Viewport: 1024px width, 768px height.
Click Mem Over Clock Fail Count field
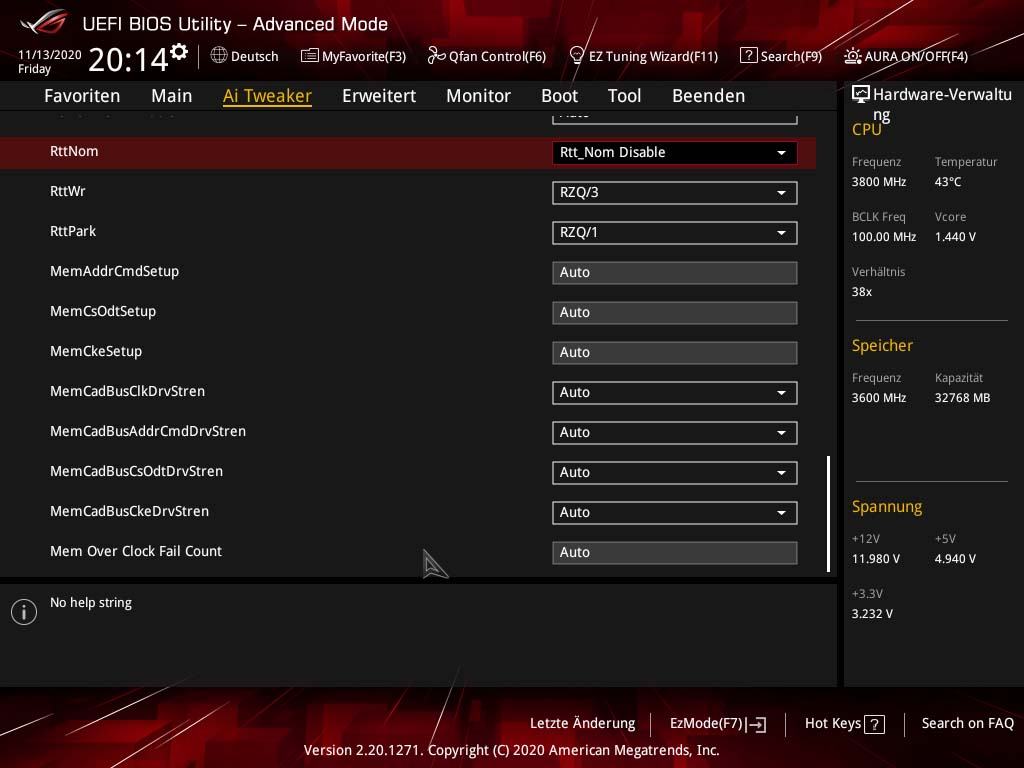coord(675,552)
